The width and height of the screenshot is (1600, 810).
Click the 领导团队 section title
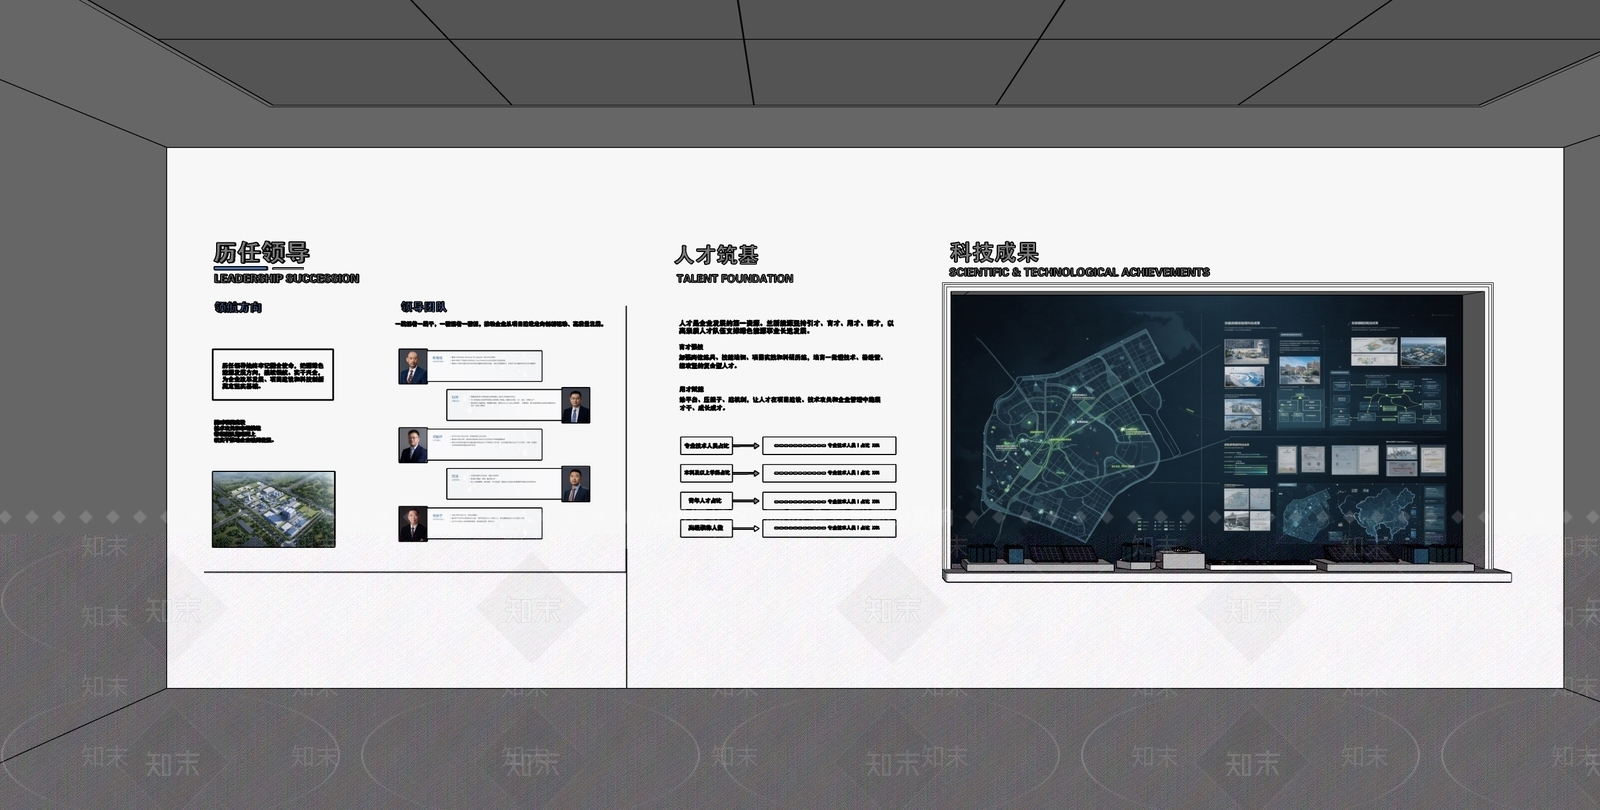(x=424, y=308)
